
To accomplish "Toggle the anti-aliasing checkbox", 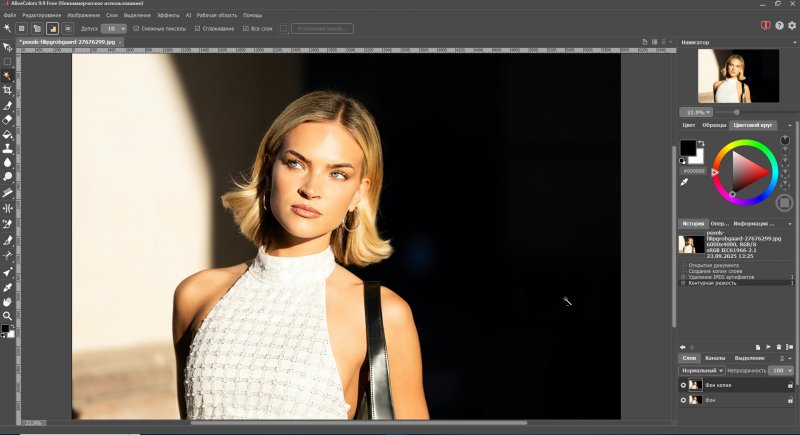I will pyautogui.click(x=197, y=29).
